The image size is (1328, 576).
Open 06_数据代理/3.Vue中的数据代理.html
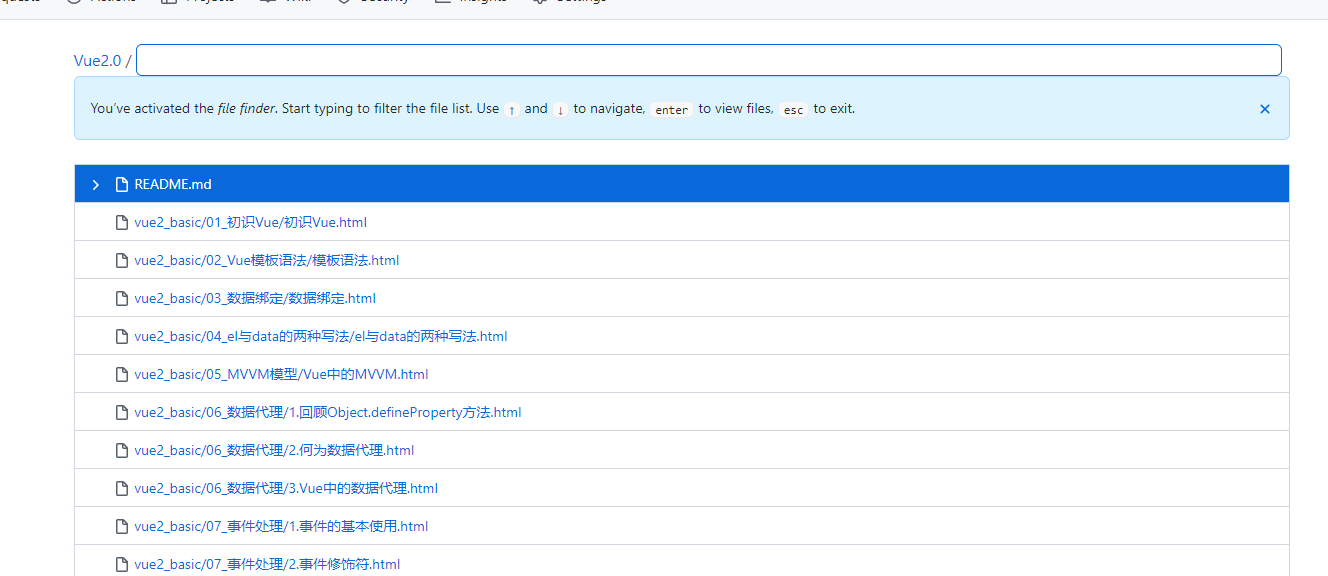tap(286, 489)
